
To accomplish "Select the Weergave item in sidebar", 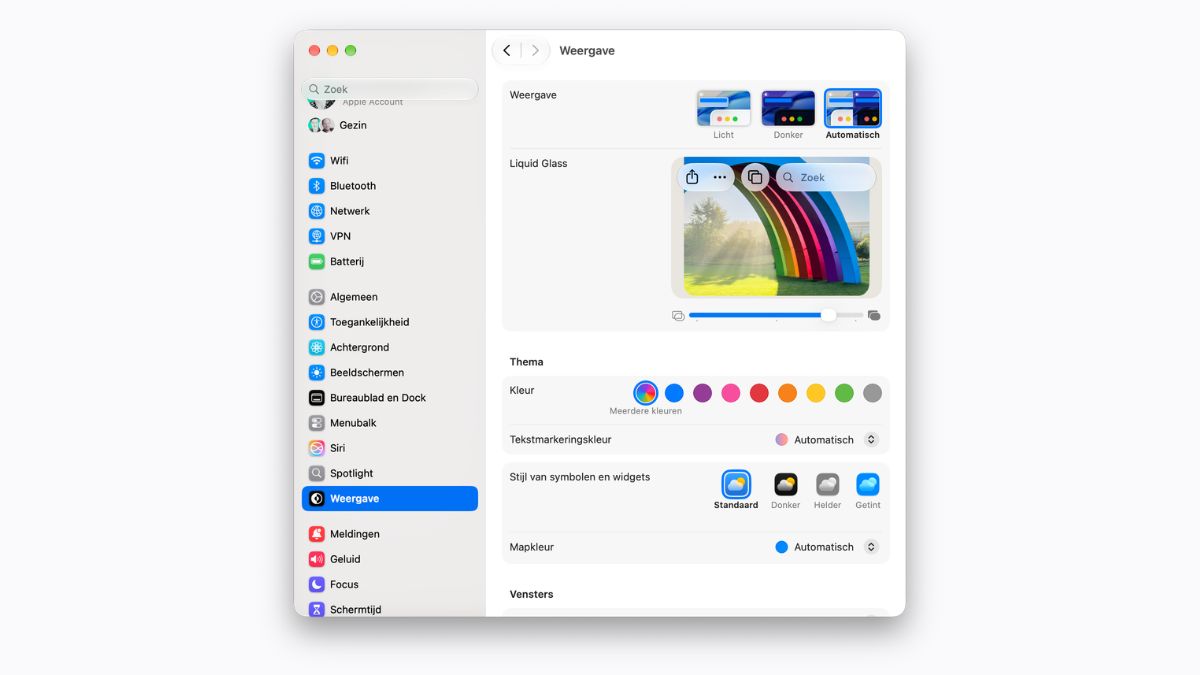I will click(390, 498).
